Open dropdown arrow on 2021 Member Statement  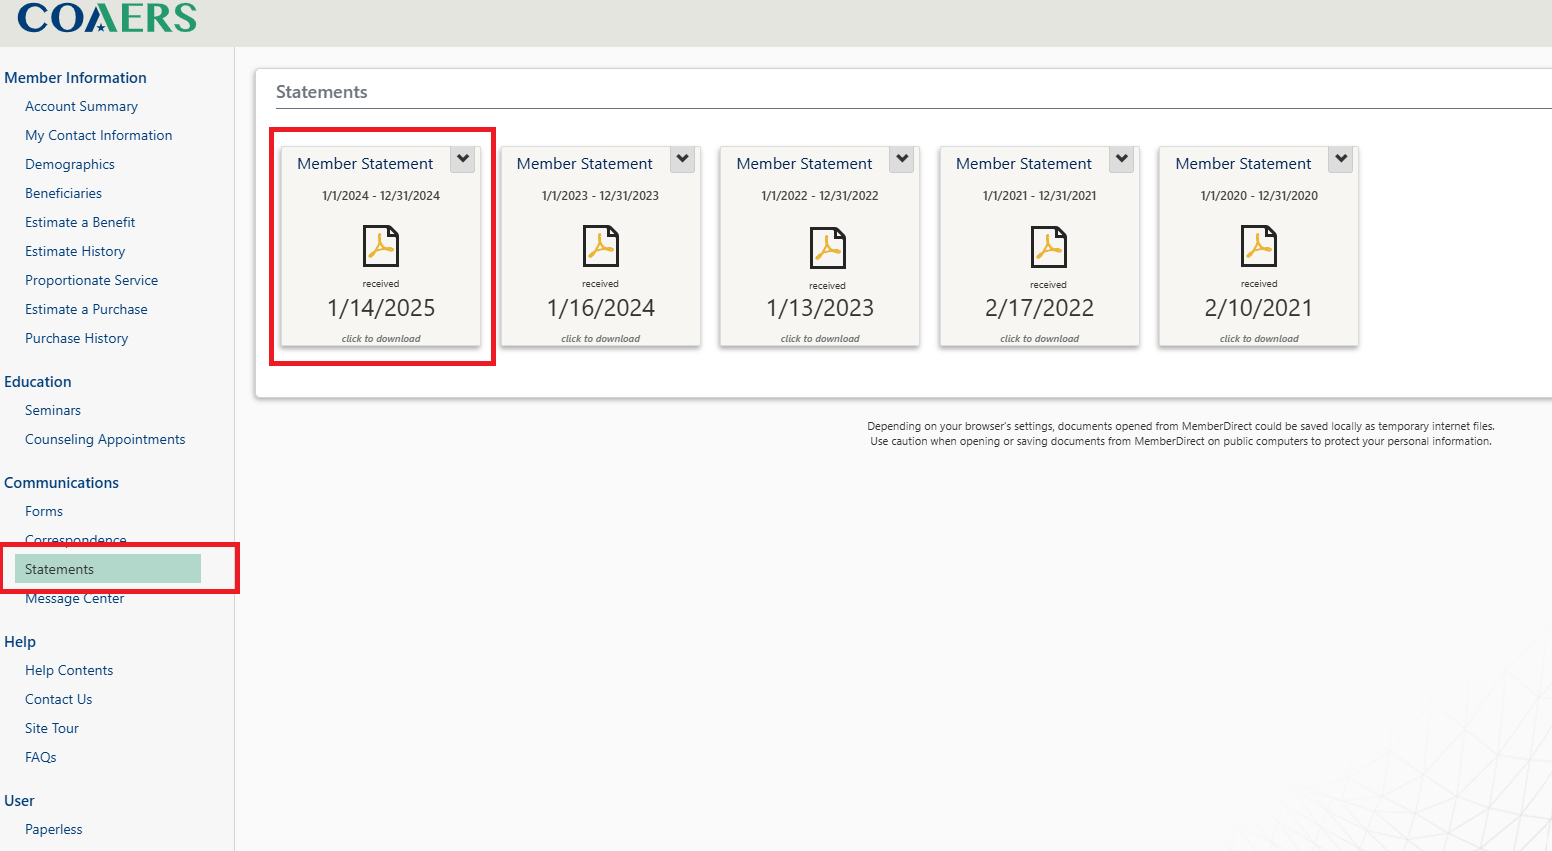pyautogui.click(x=1122, y=159)
